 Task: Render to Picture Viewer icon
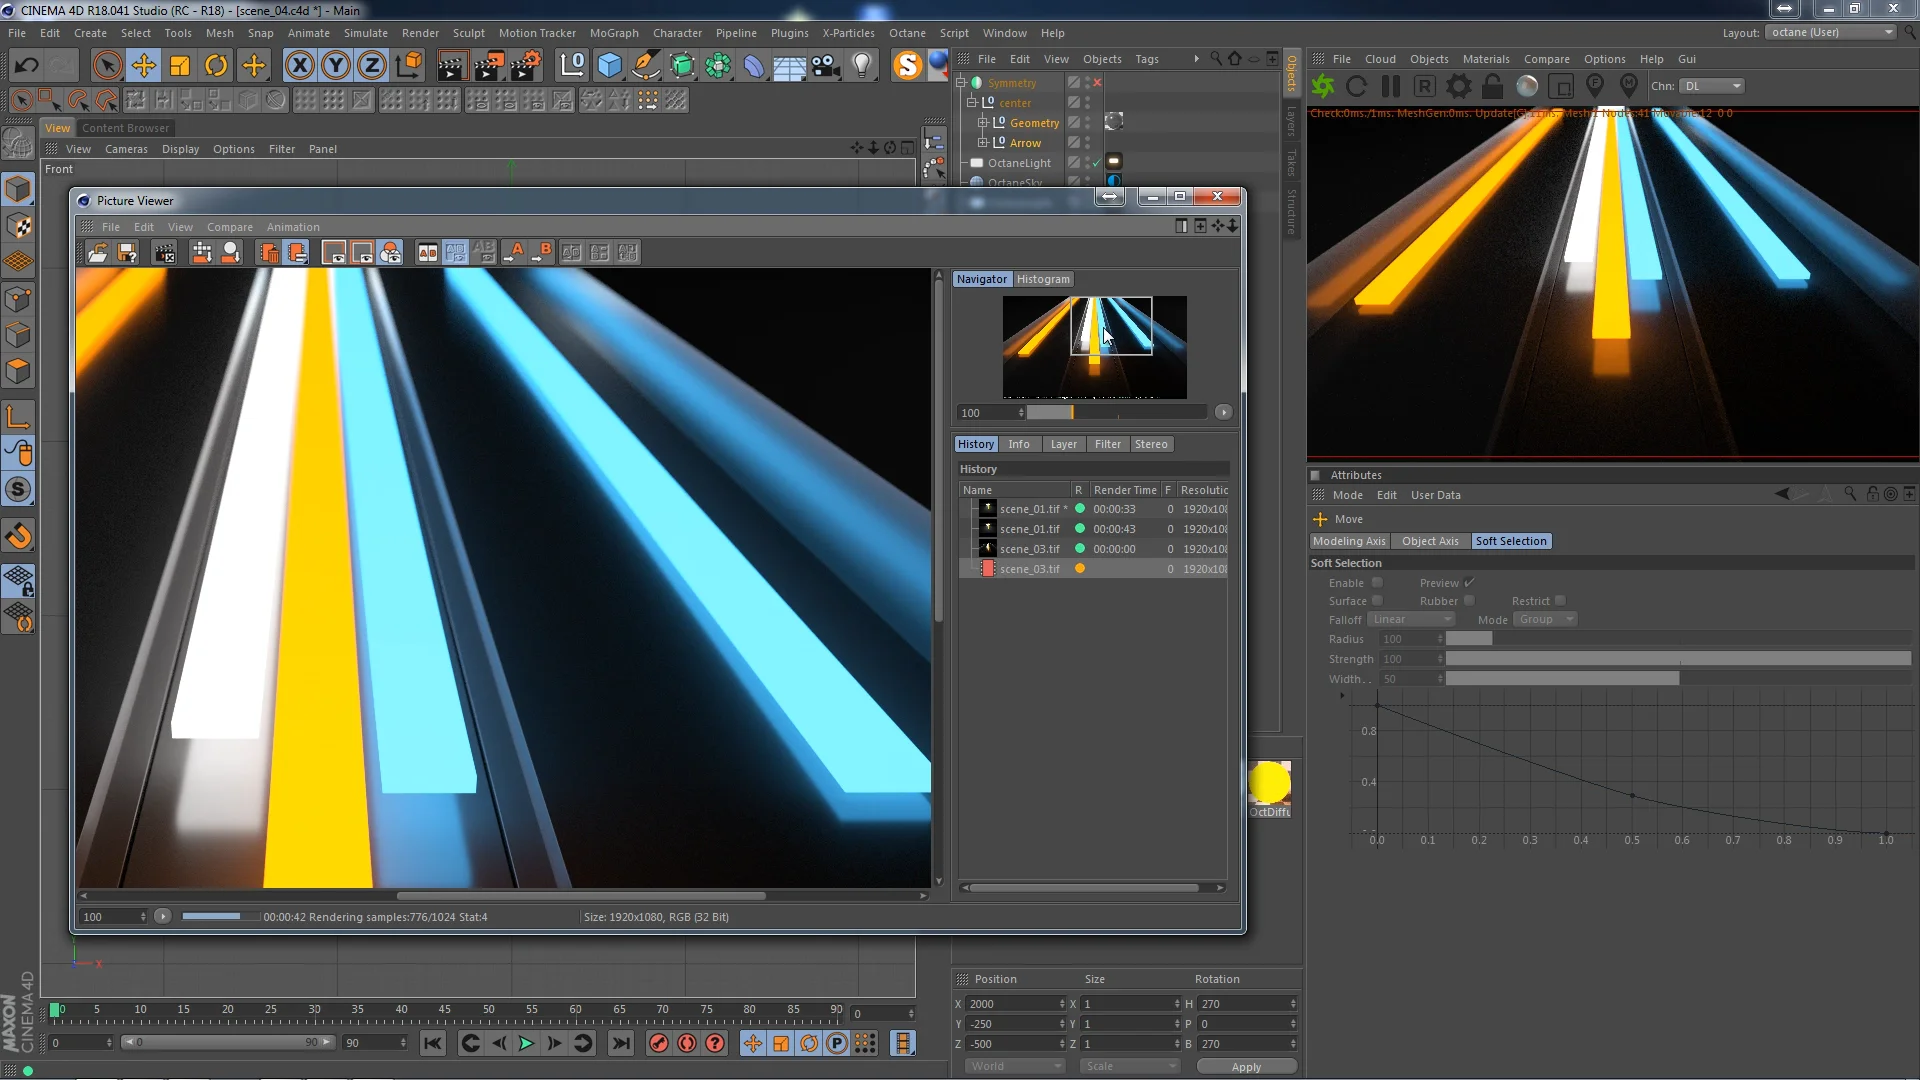(x=489, y=66)
